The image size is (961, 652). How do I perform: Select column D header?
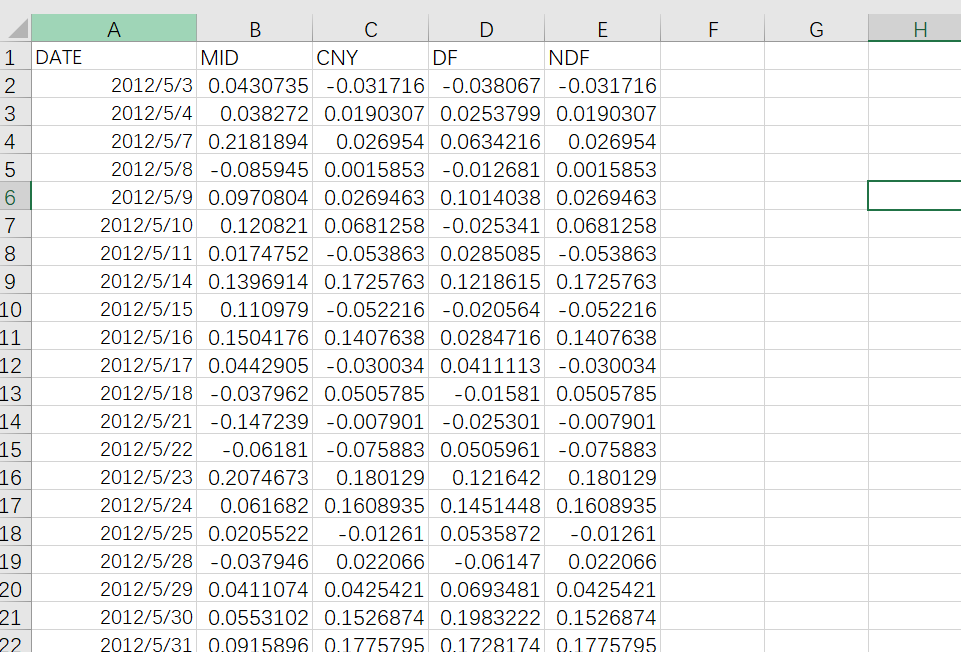pos(486,28)
